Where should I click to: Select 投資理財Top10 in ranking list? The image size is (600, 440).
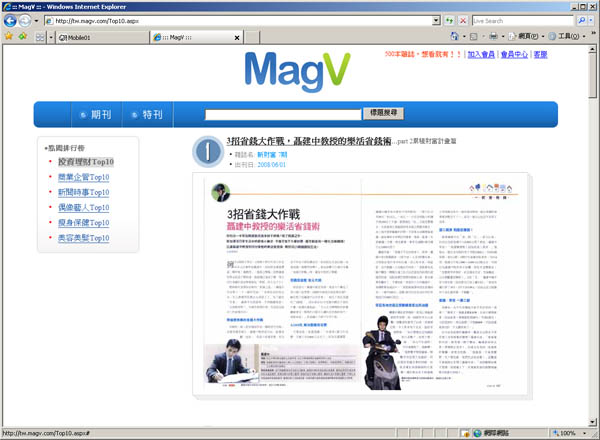86,162
